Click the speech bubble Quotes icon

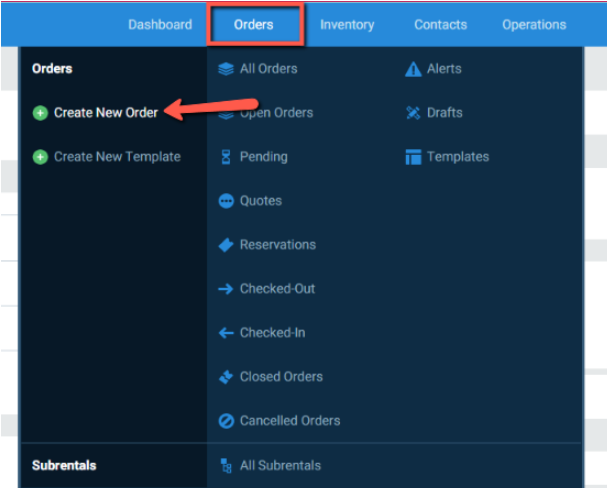[x=226, y=201]
